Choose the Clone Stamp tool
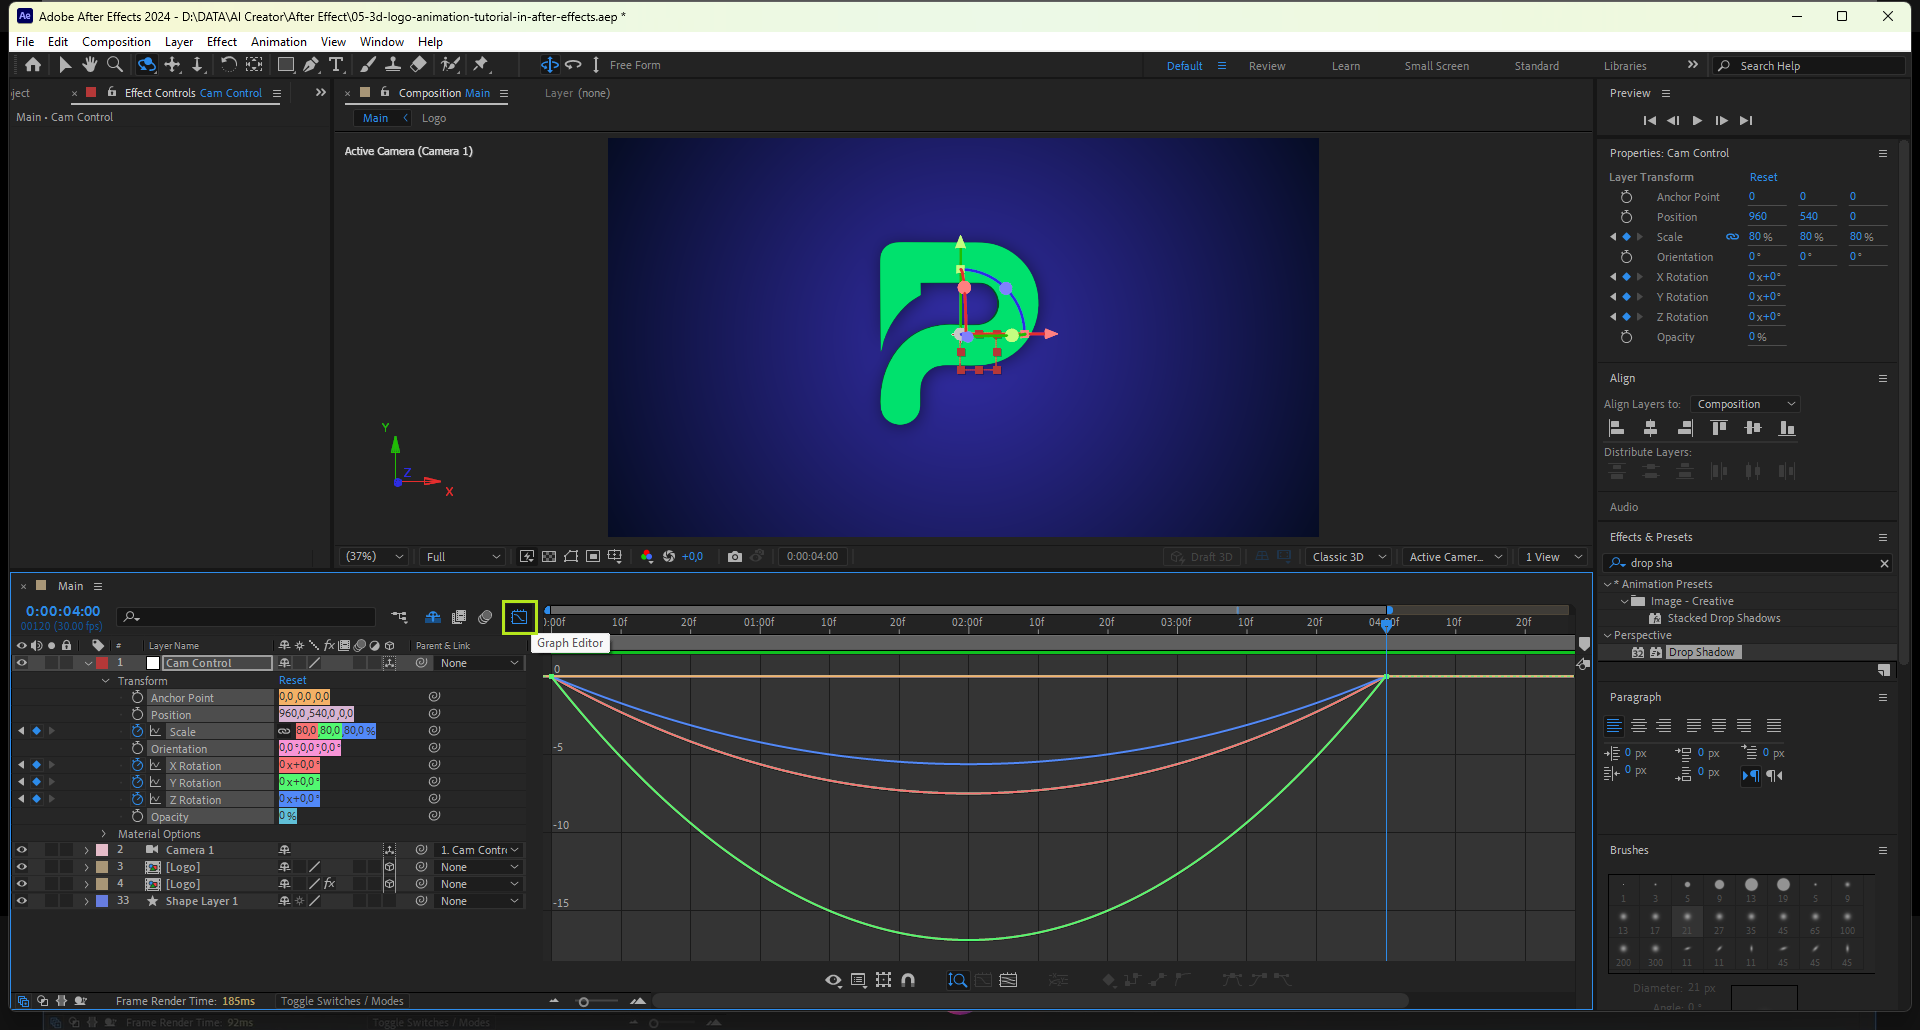 [x=393, y=65]
